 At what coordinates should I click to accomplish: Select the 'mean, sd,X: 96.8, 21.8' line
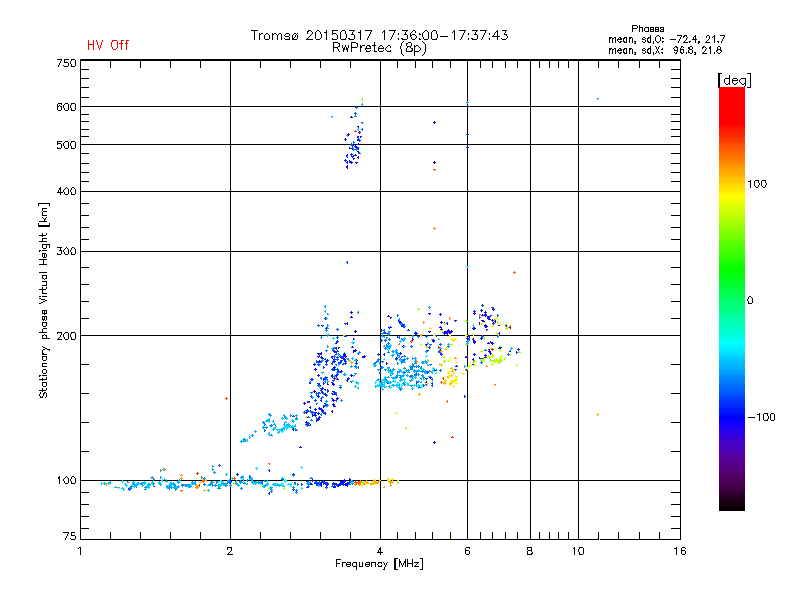tap(665, 50)
